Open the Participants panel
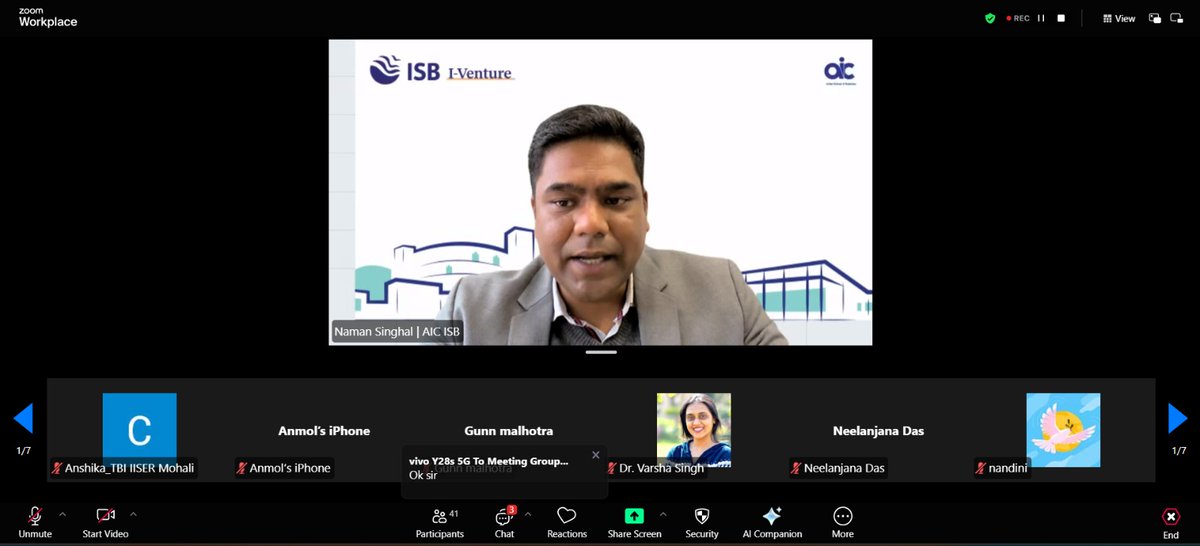Image resolution: width=1200 pixels, height=546 pixels. (440, 521)
